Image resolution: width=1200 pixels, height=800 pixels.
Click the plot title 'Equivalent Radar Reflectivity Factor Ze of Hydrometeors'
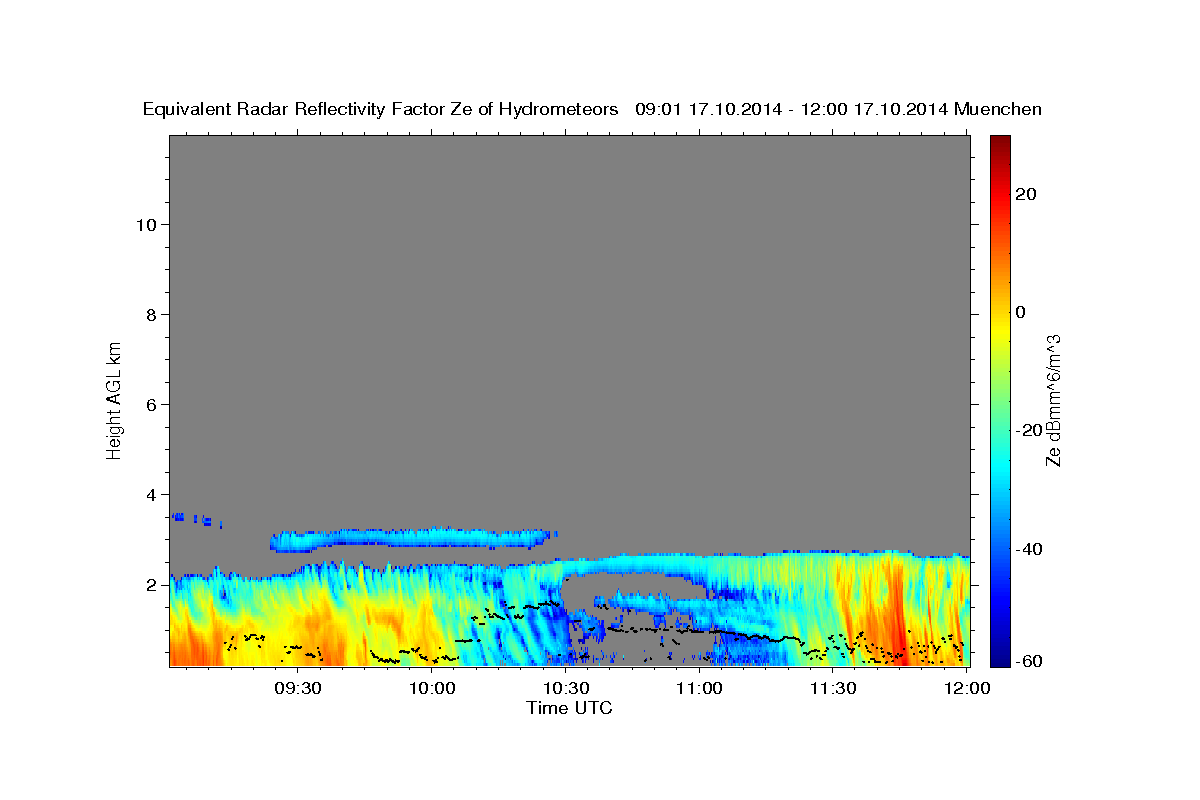point(381,109)
